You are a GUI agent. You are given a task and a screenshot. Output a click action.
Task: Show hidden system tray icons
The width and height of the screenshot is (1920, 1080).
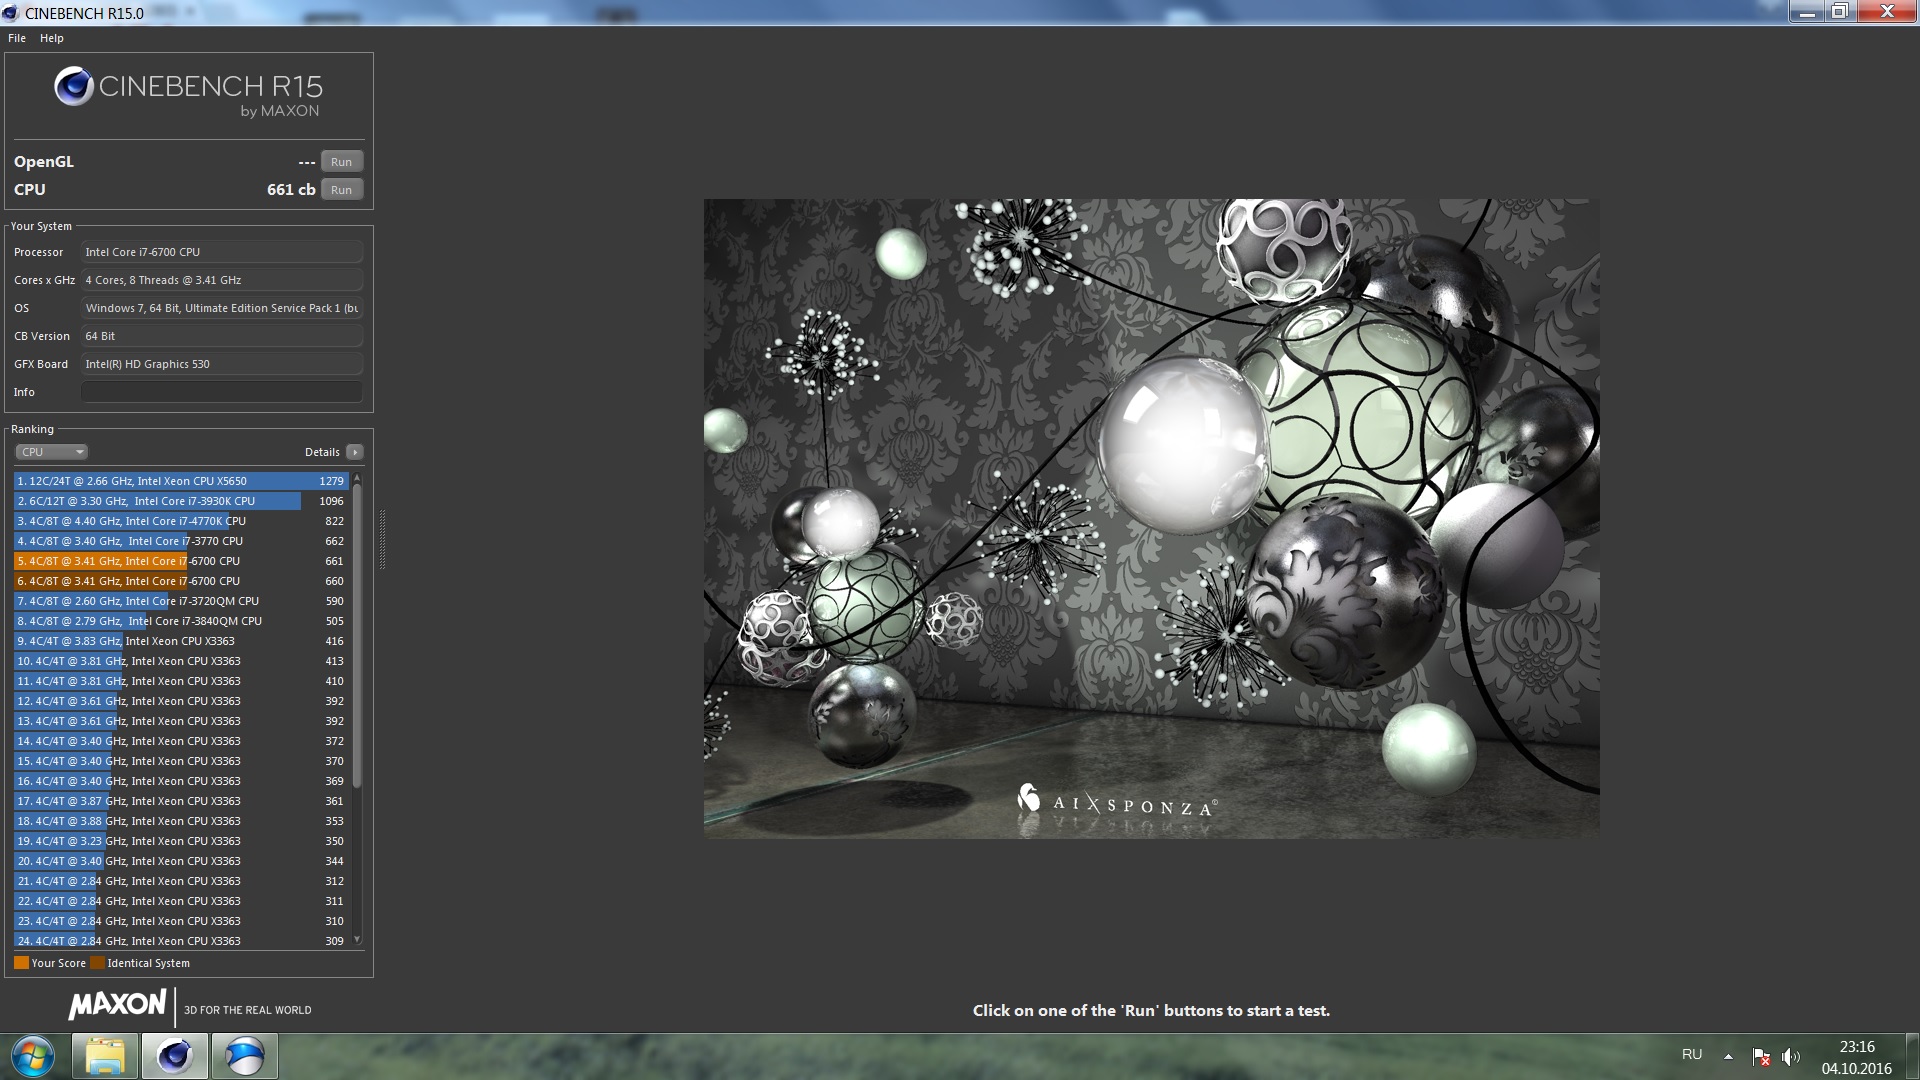pyautogui.click(x=1728, y=1056)
